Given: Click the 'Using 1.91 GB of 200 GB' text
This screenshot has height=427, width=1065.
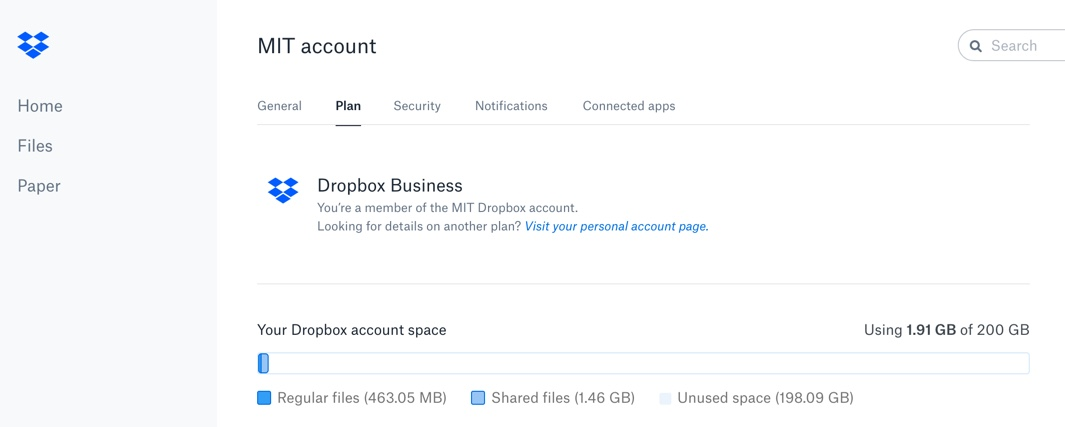Looking at the screenshot, I should click(x=947, y=331).
